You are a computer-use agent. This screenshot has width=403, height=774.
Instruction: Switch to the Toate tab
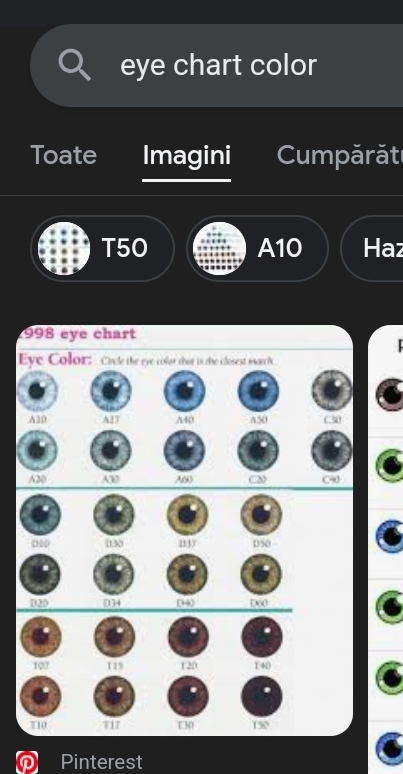click(64, 155)
